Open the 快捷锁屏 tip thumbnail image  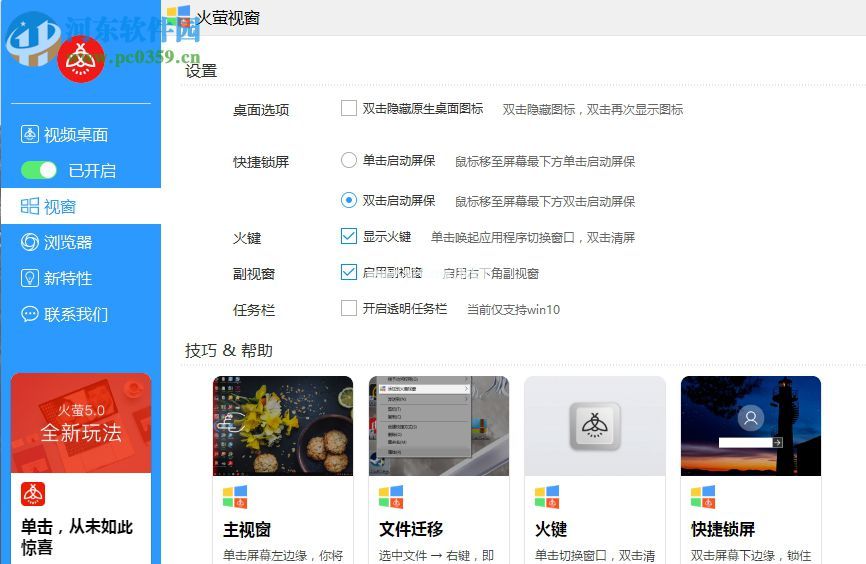tap(751, 426)
